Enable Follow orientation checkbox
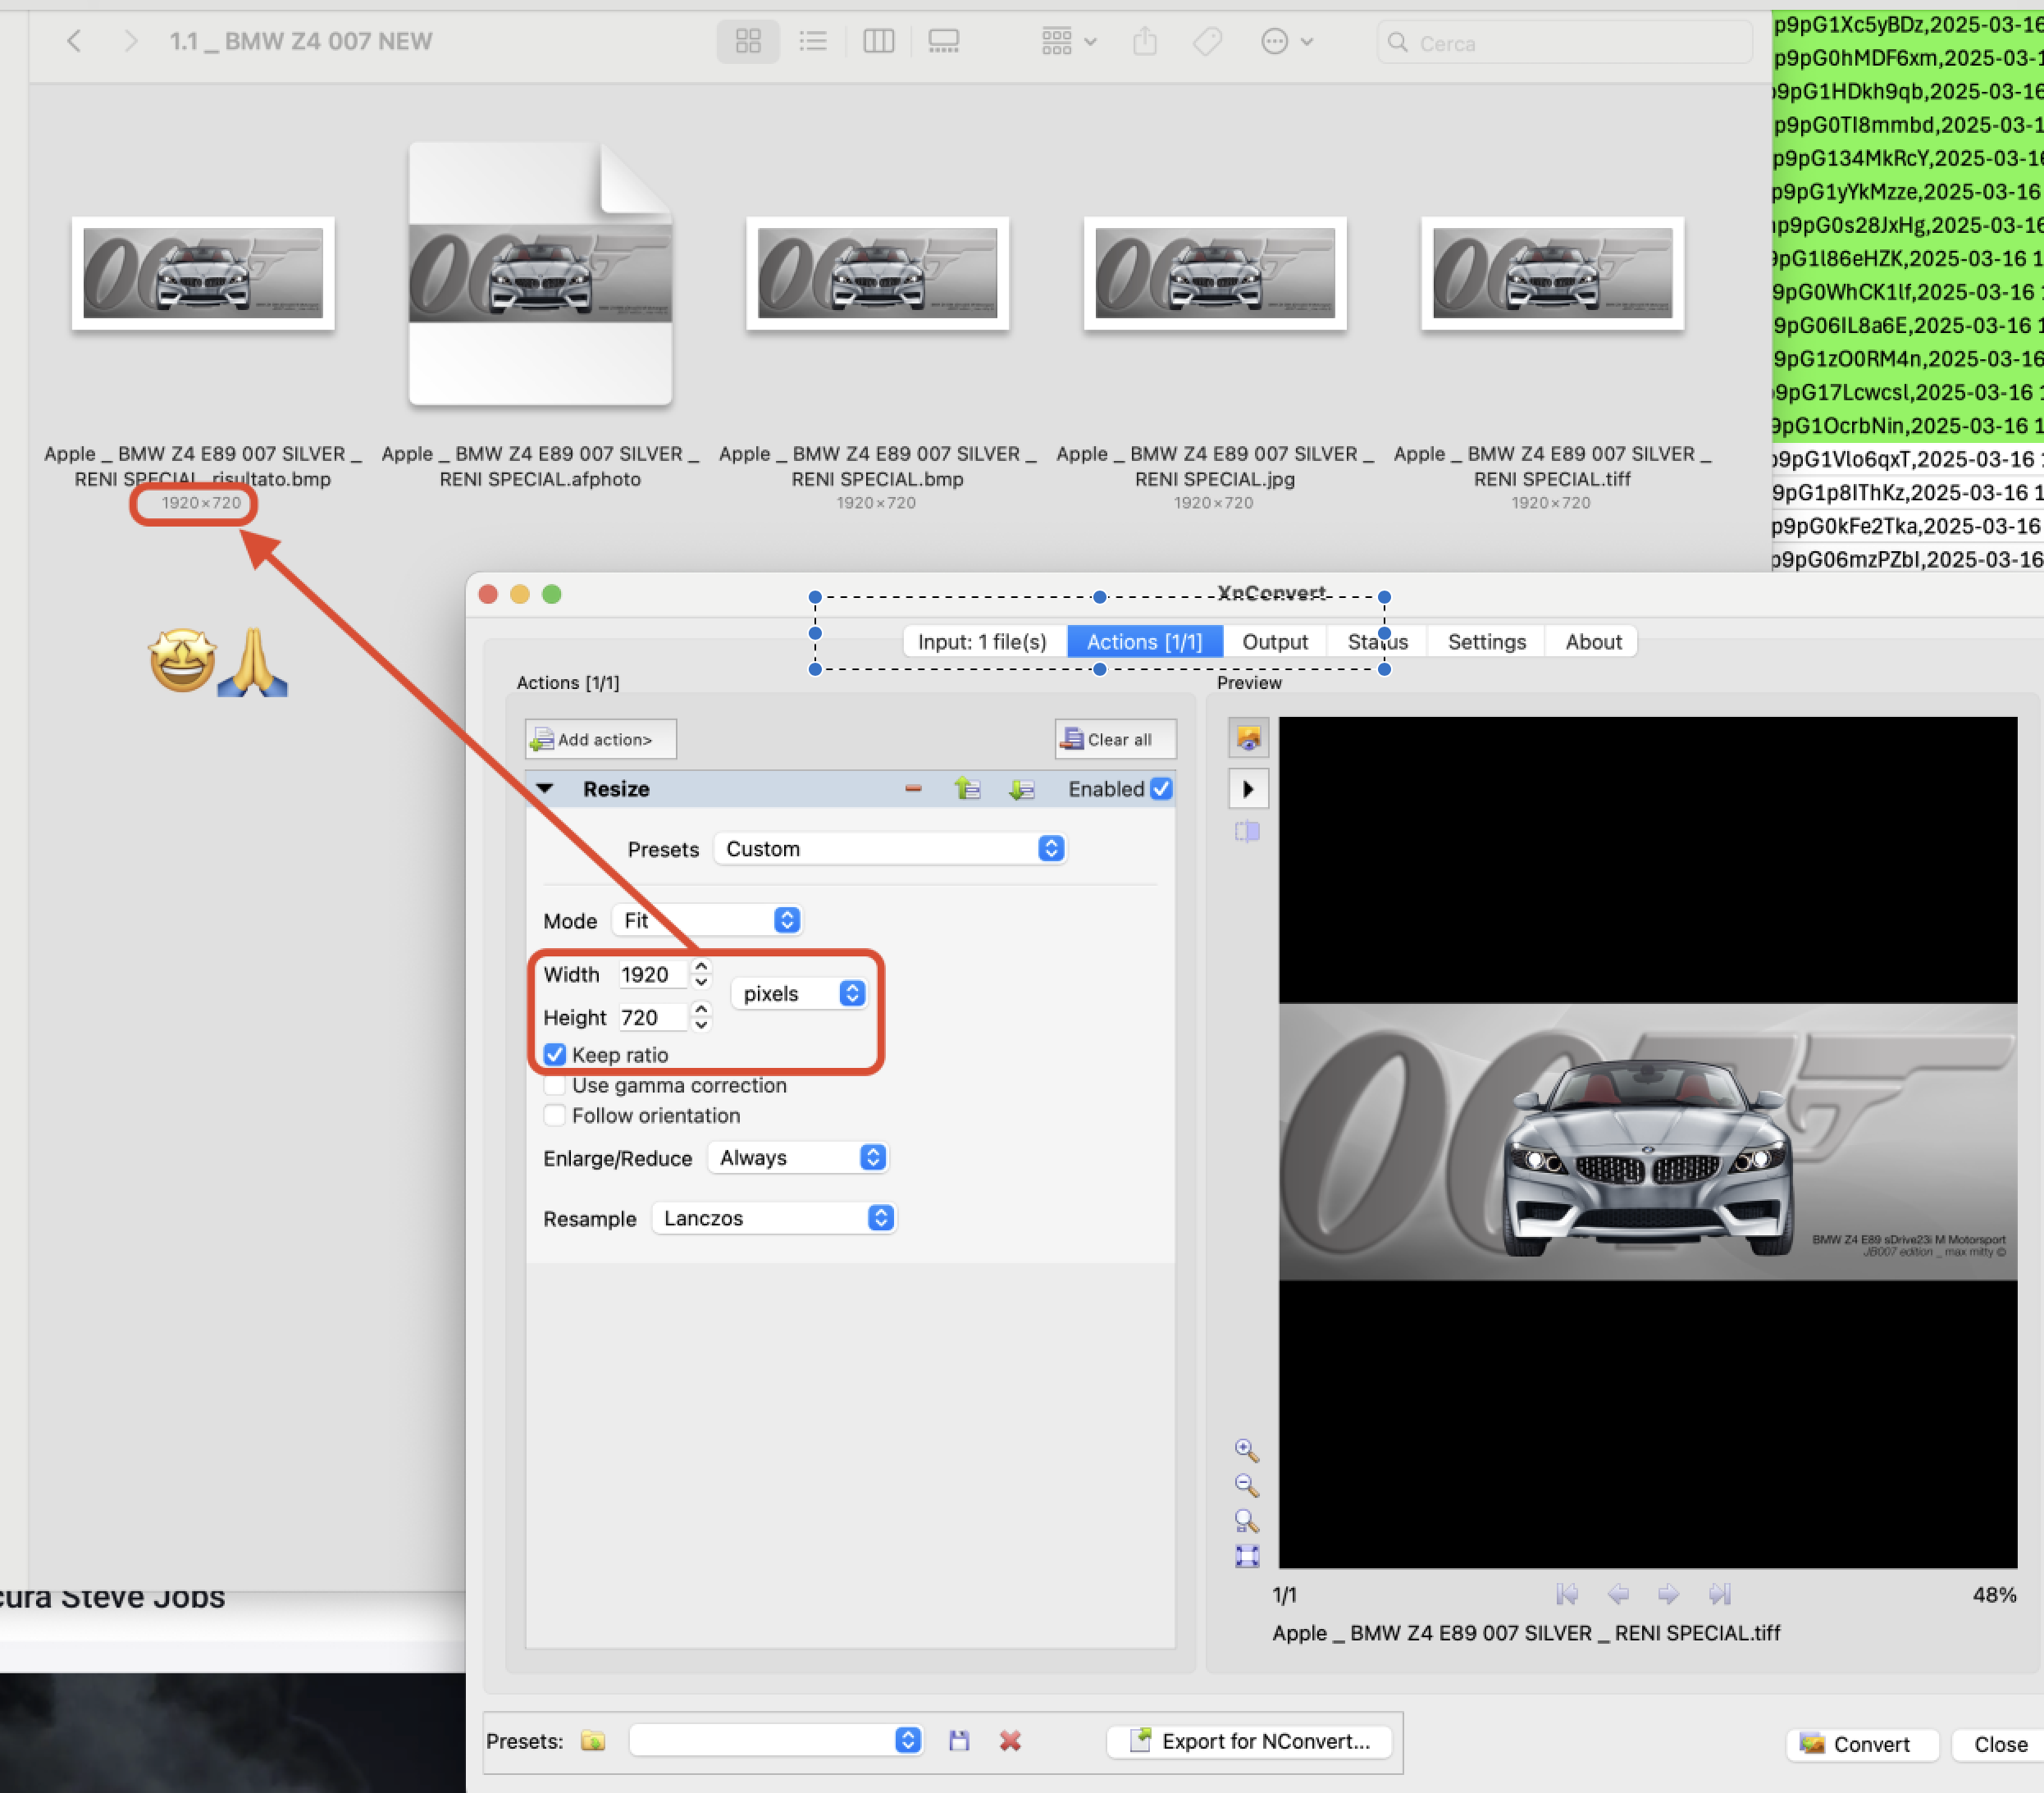This screenshot has width=2044, height=1793. click(555, 1115)
